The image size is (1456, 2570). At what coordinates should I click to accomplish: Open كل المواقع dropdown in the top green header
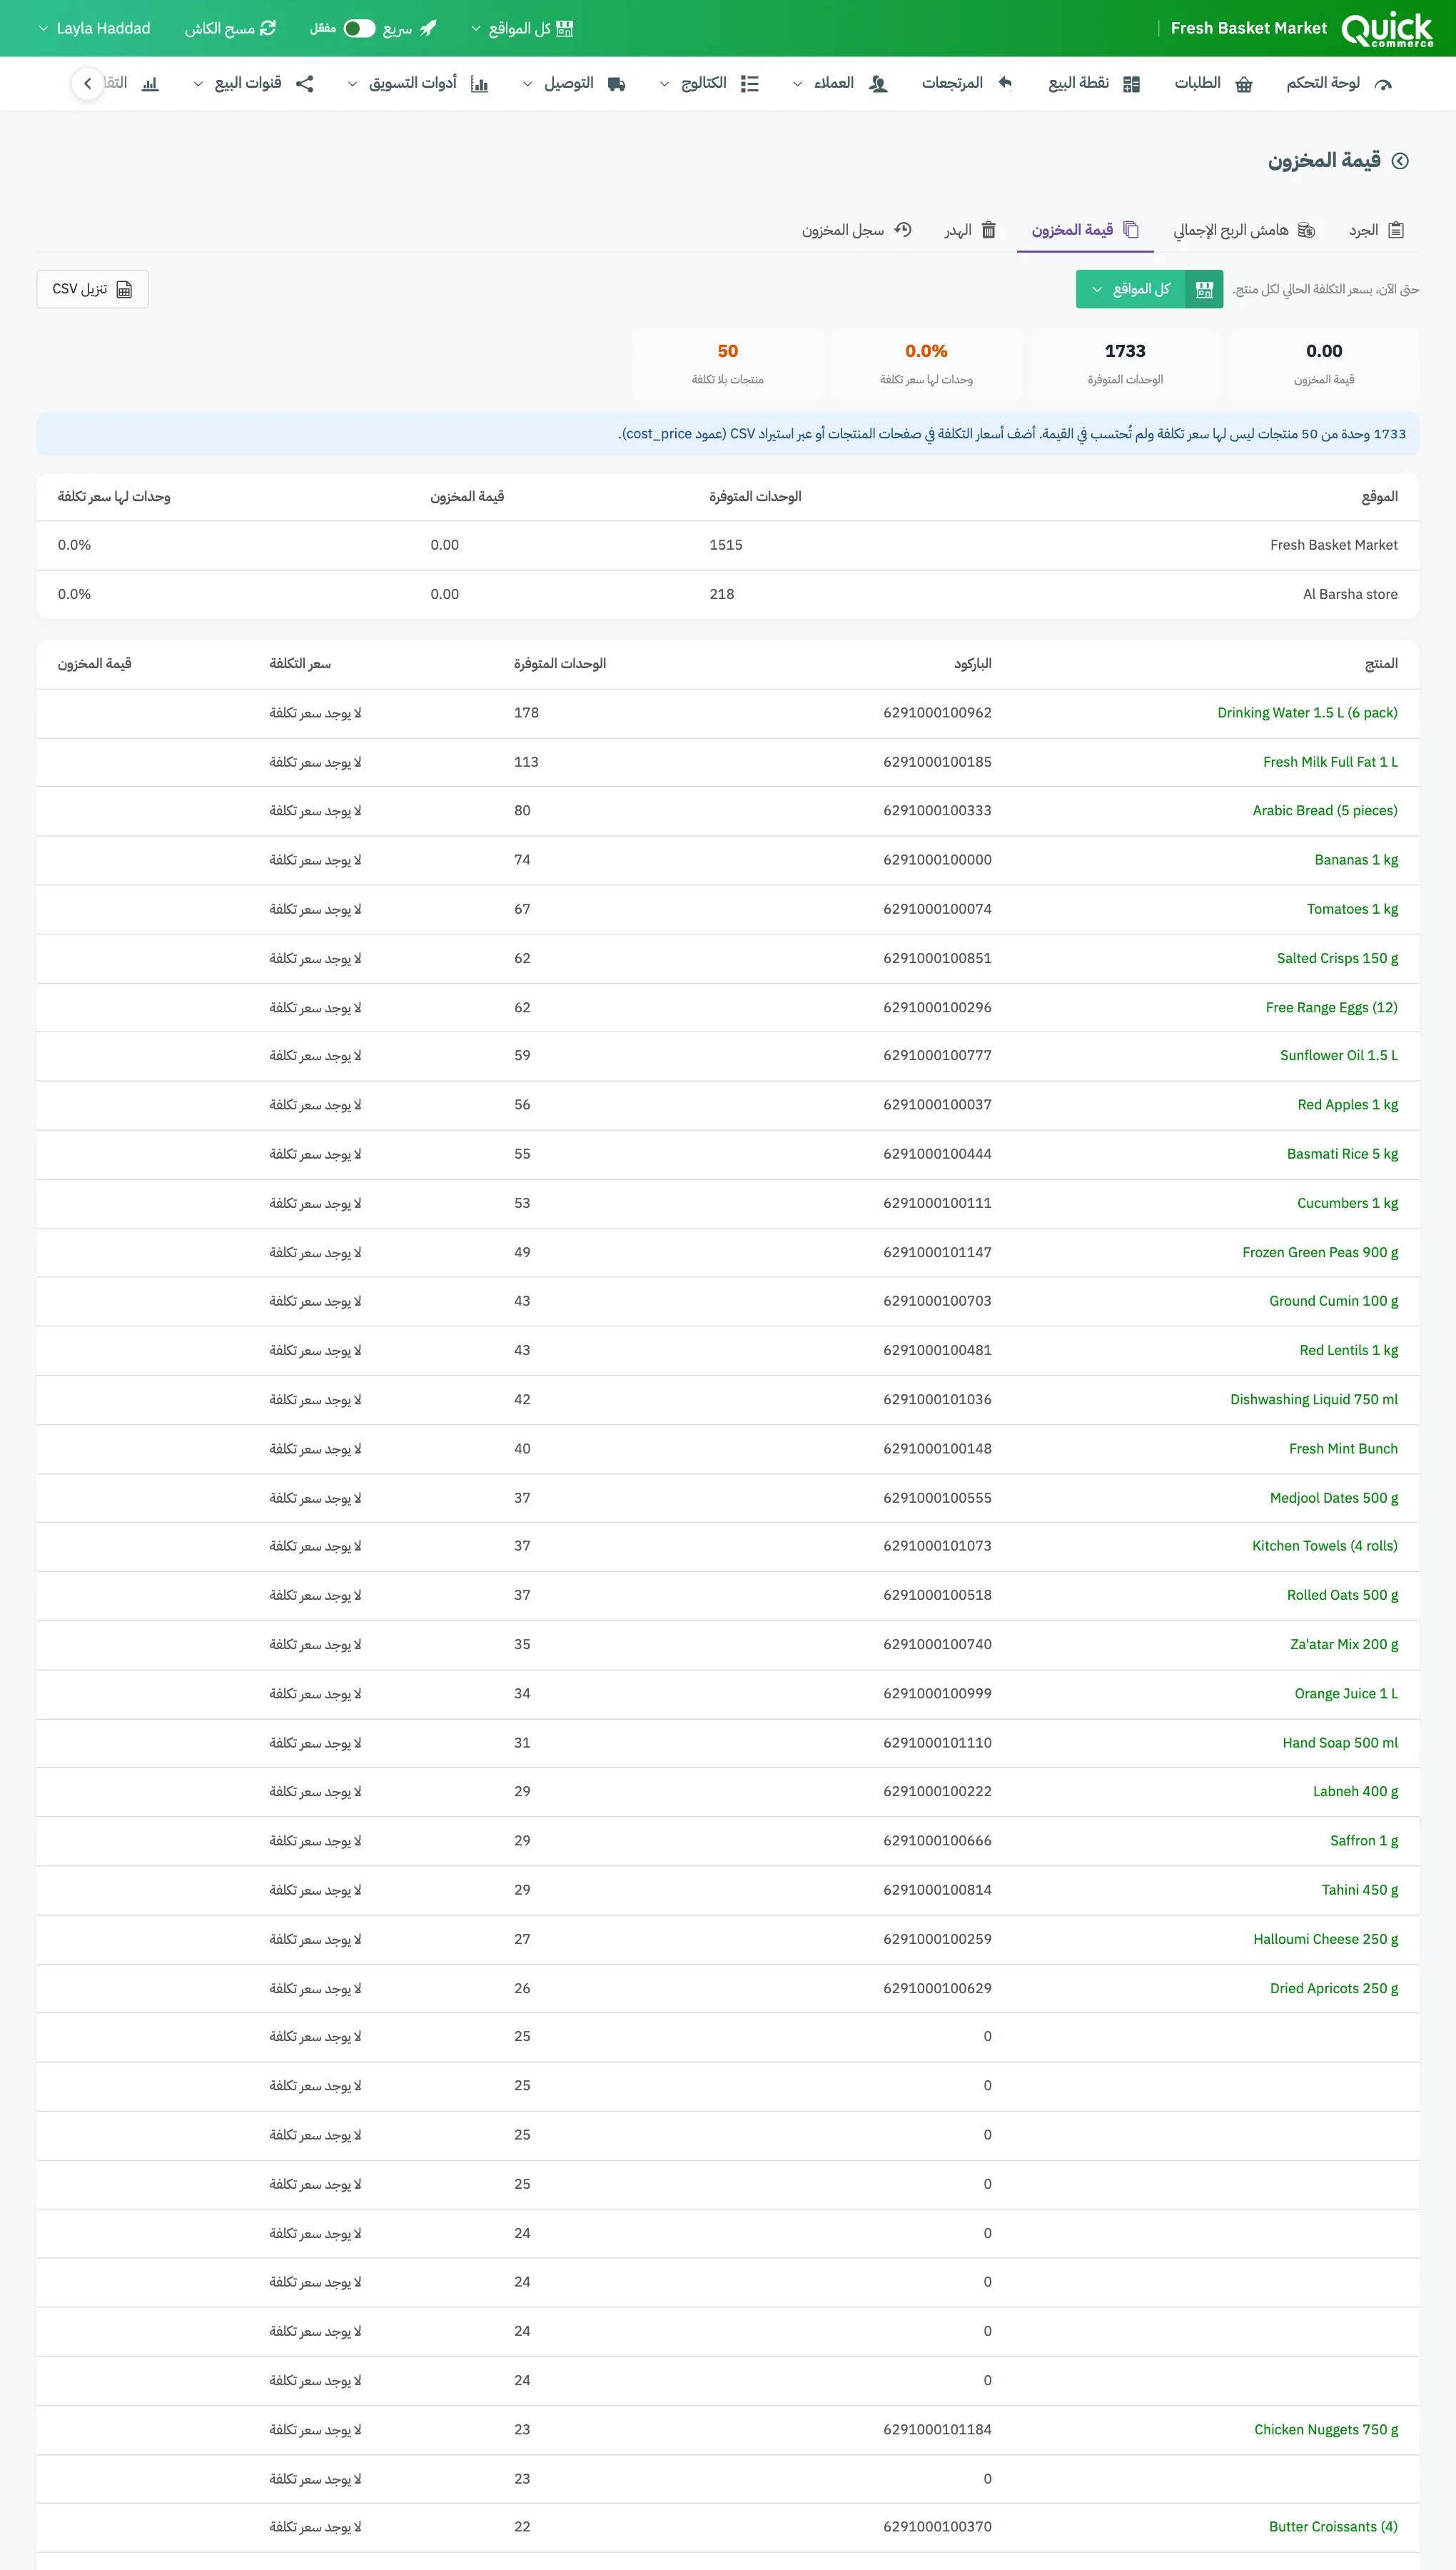click(x=522, y=28)
